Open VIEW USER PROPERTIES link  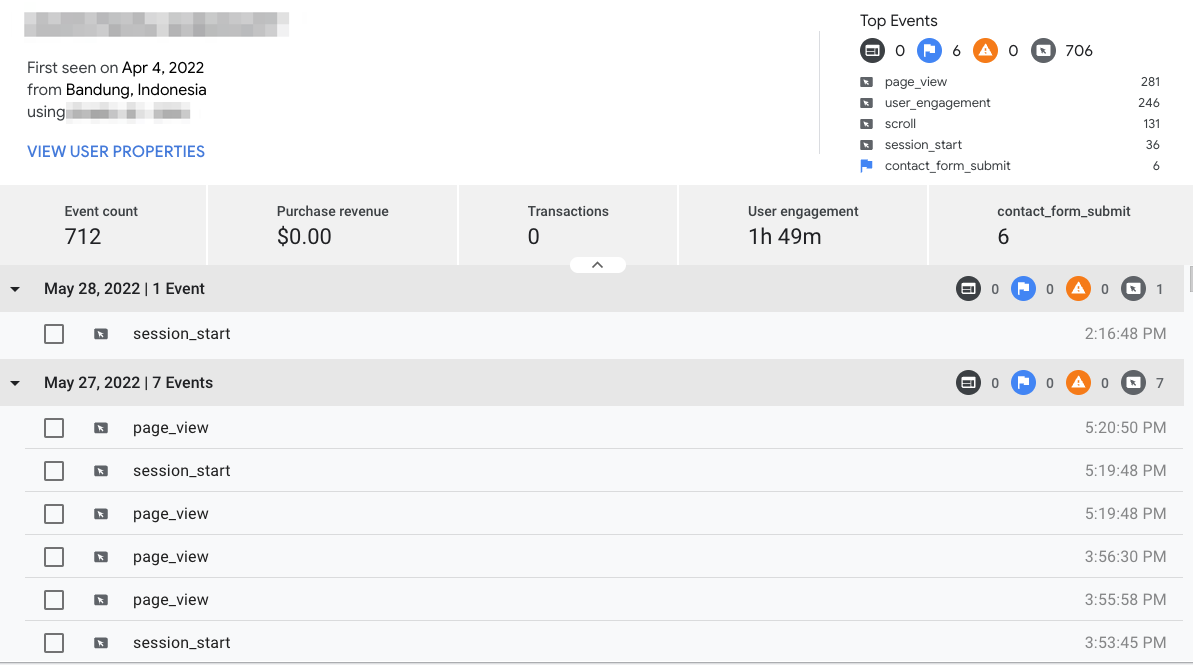tap(116, 152)
